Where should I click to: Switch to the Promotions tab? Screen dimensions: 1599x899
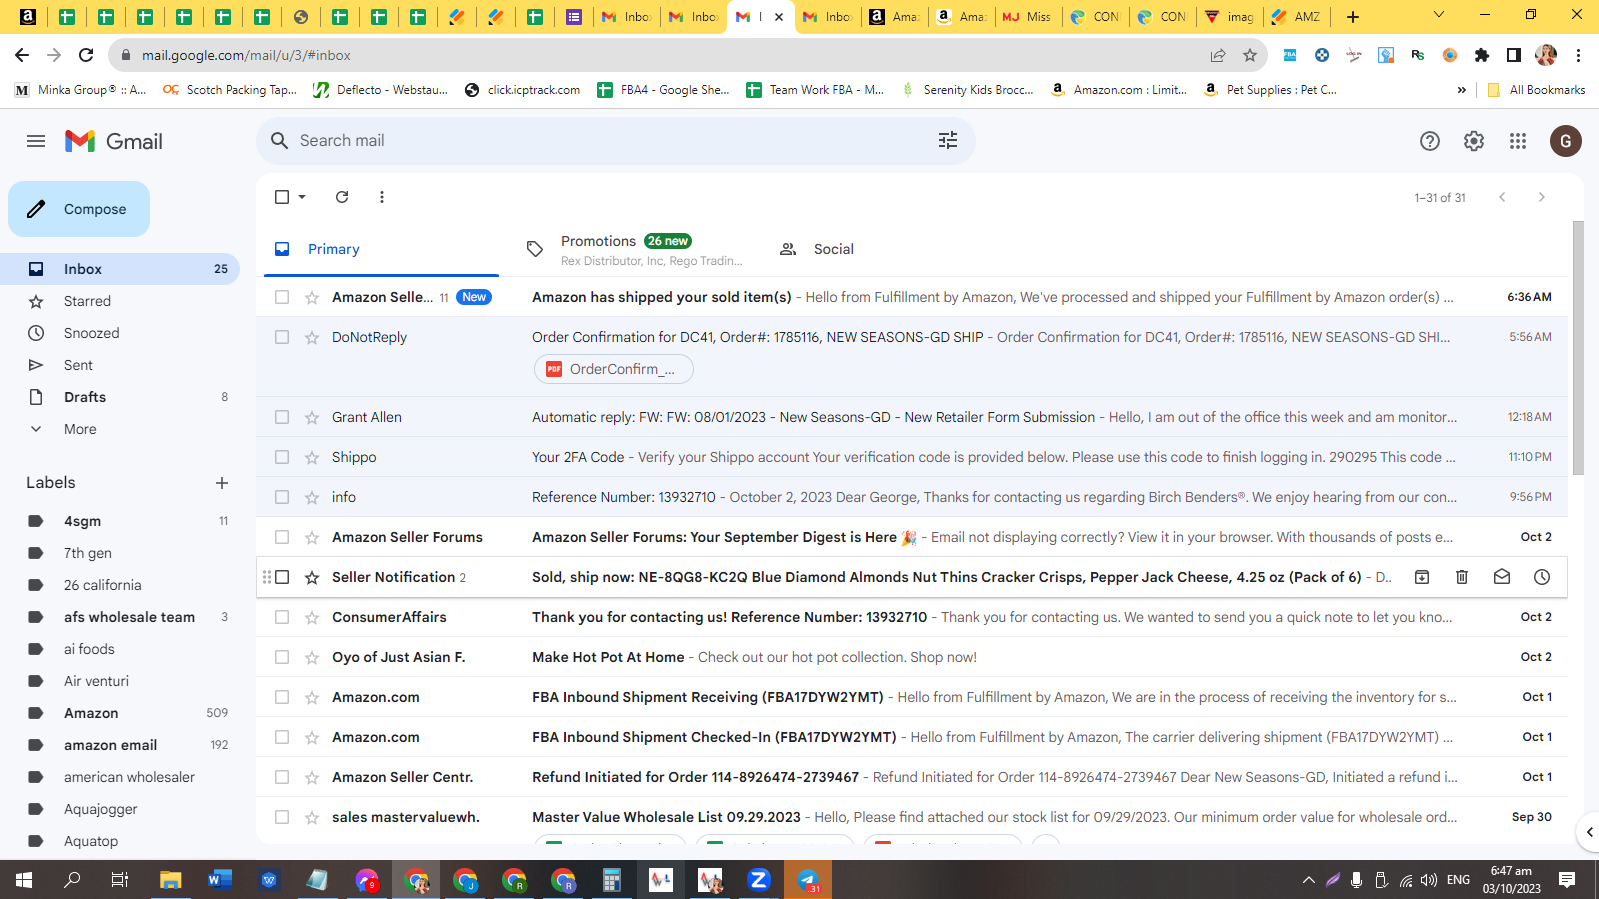(635, 249)
